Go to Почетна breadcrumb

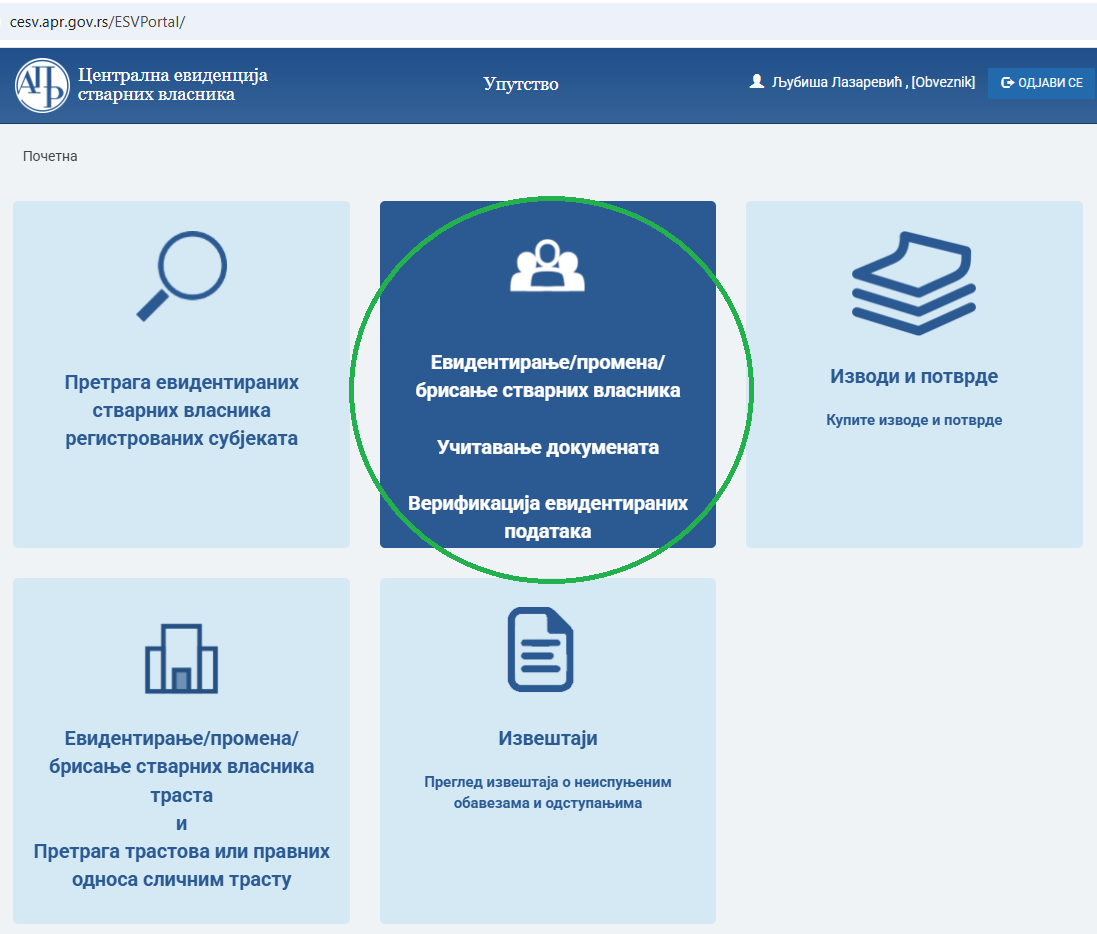point(50,156)
